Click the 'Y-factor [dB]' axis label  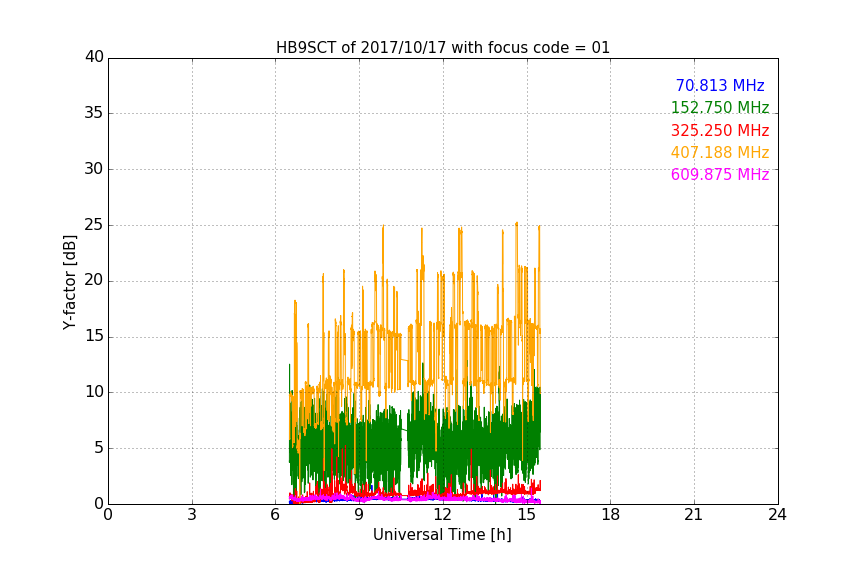69,282
